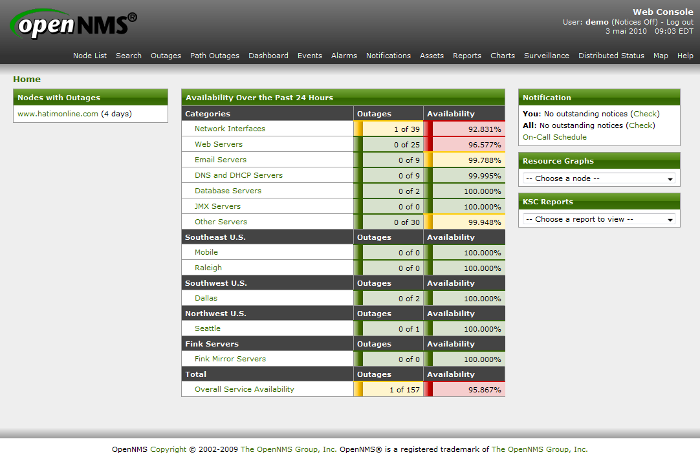Screen dimensions: 700x459
Task: Expand the Choose a node dropdown
Action: [600, 178]
